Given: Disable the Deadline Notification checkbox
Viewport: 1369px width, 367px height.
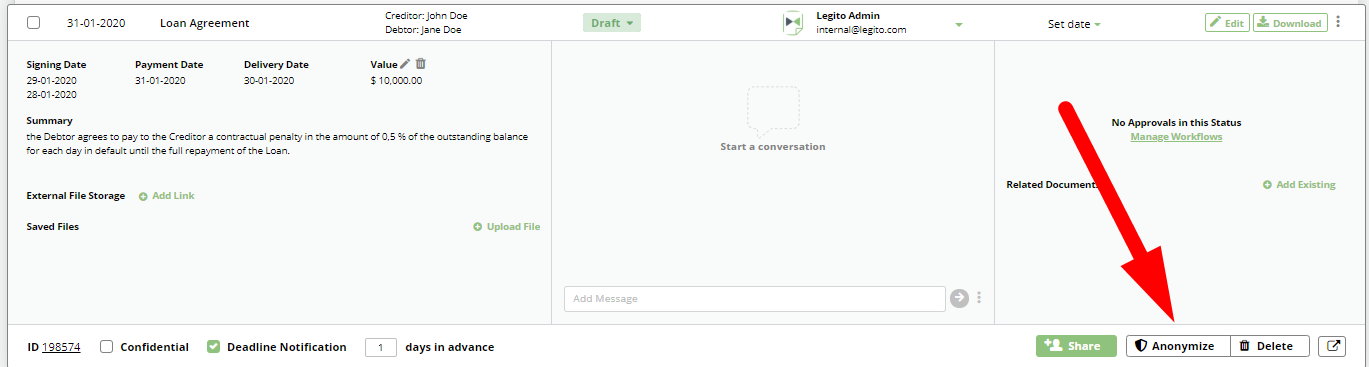Looking at the screenshot, I should [x=213, y=347].
